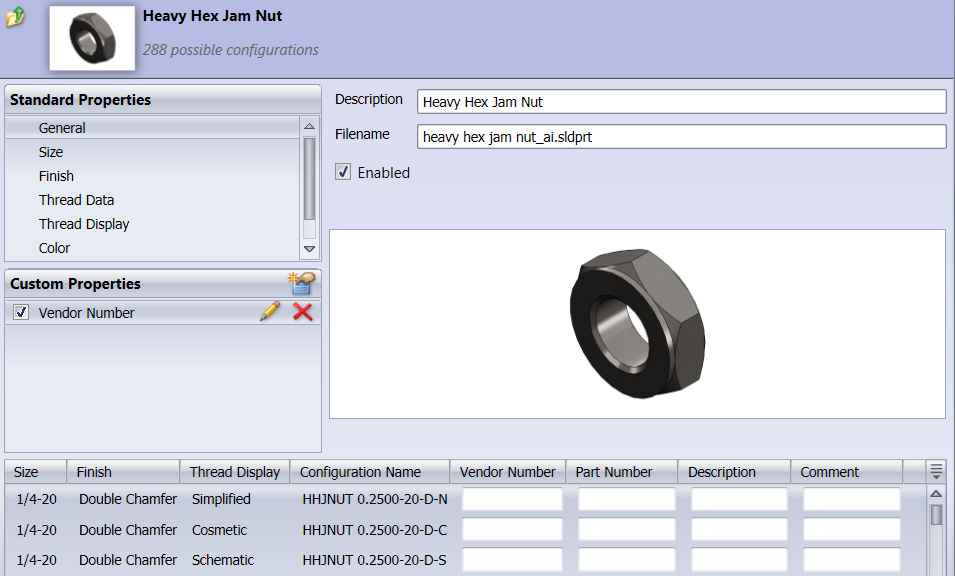
Task: Choose the Finish property
Action: tap(56, 176)
